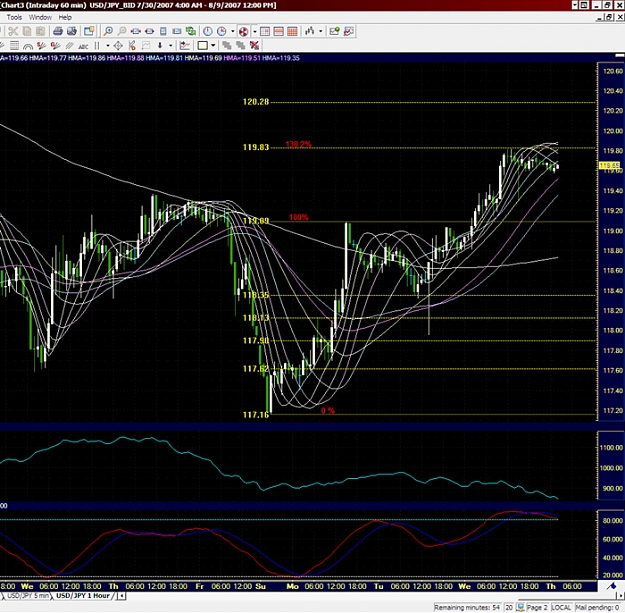This screenshot has width=625, height=613.
Task: Open dropdown after vertical lines tool
Action: (108, 45)
